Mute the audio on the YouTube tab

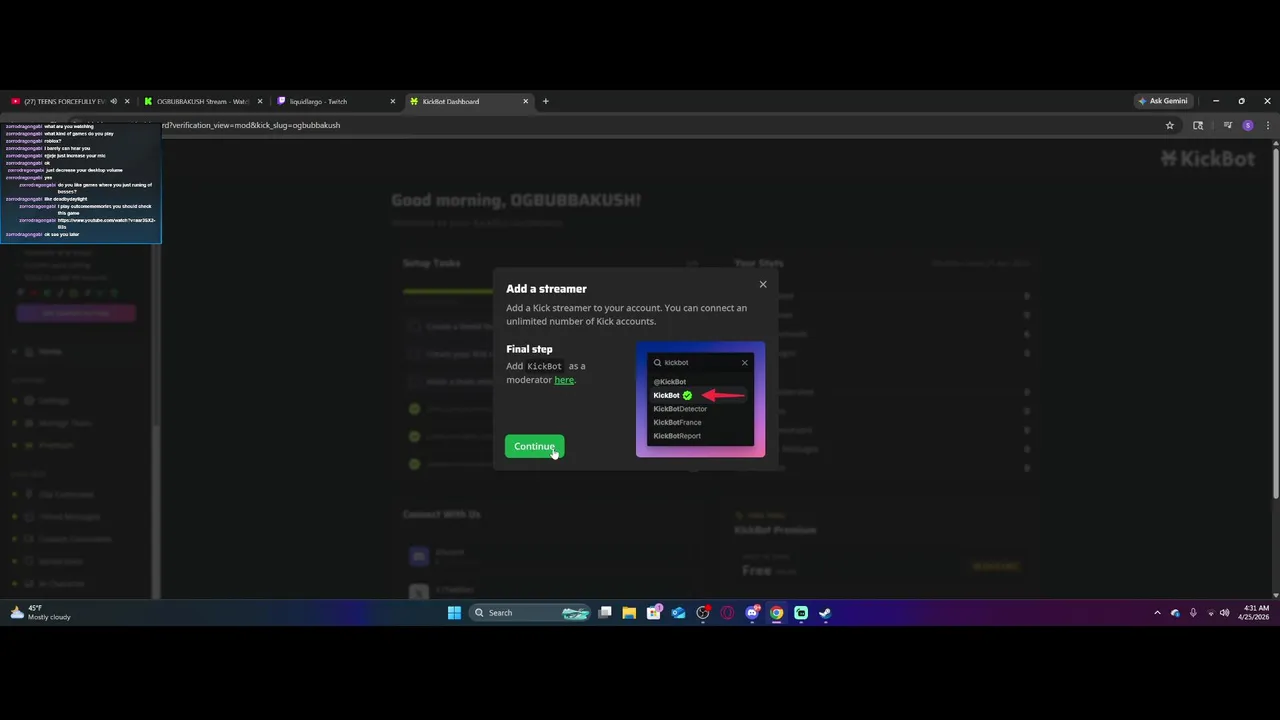113,101
